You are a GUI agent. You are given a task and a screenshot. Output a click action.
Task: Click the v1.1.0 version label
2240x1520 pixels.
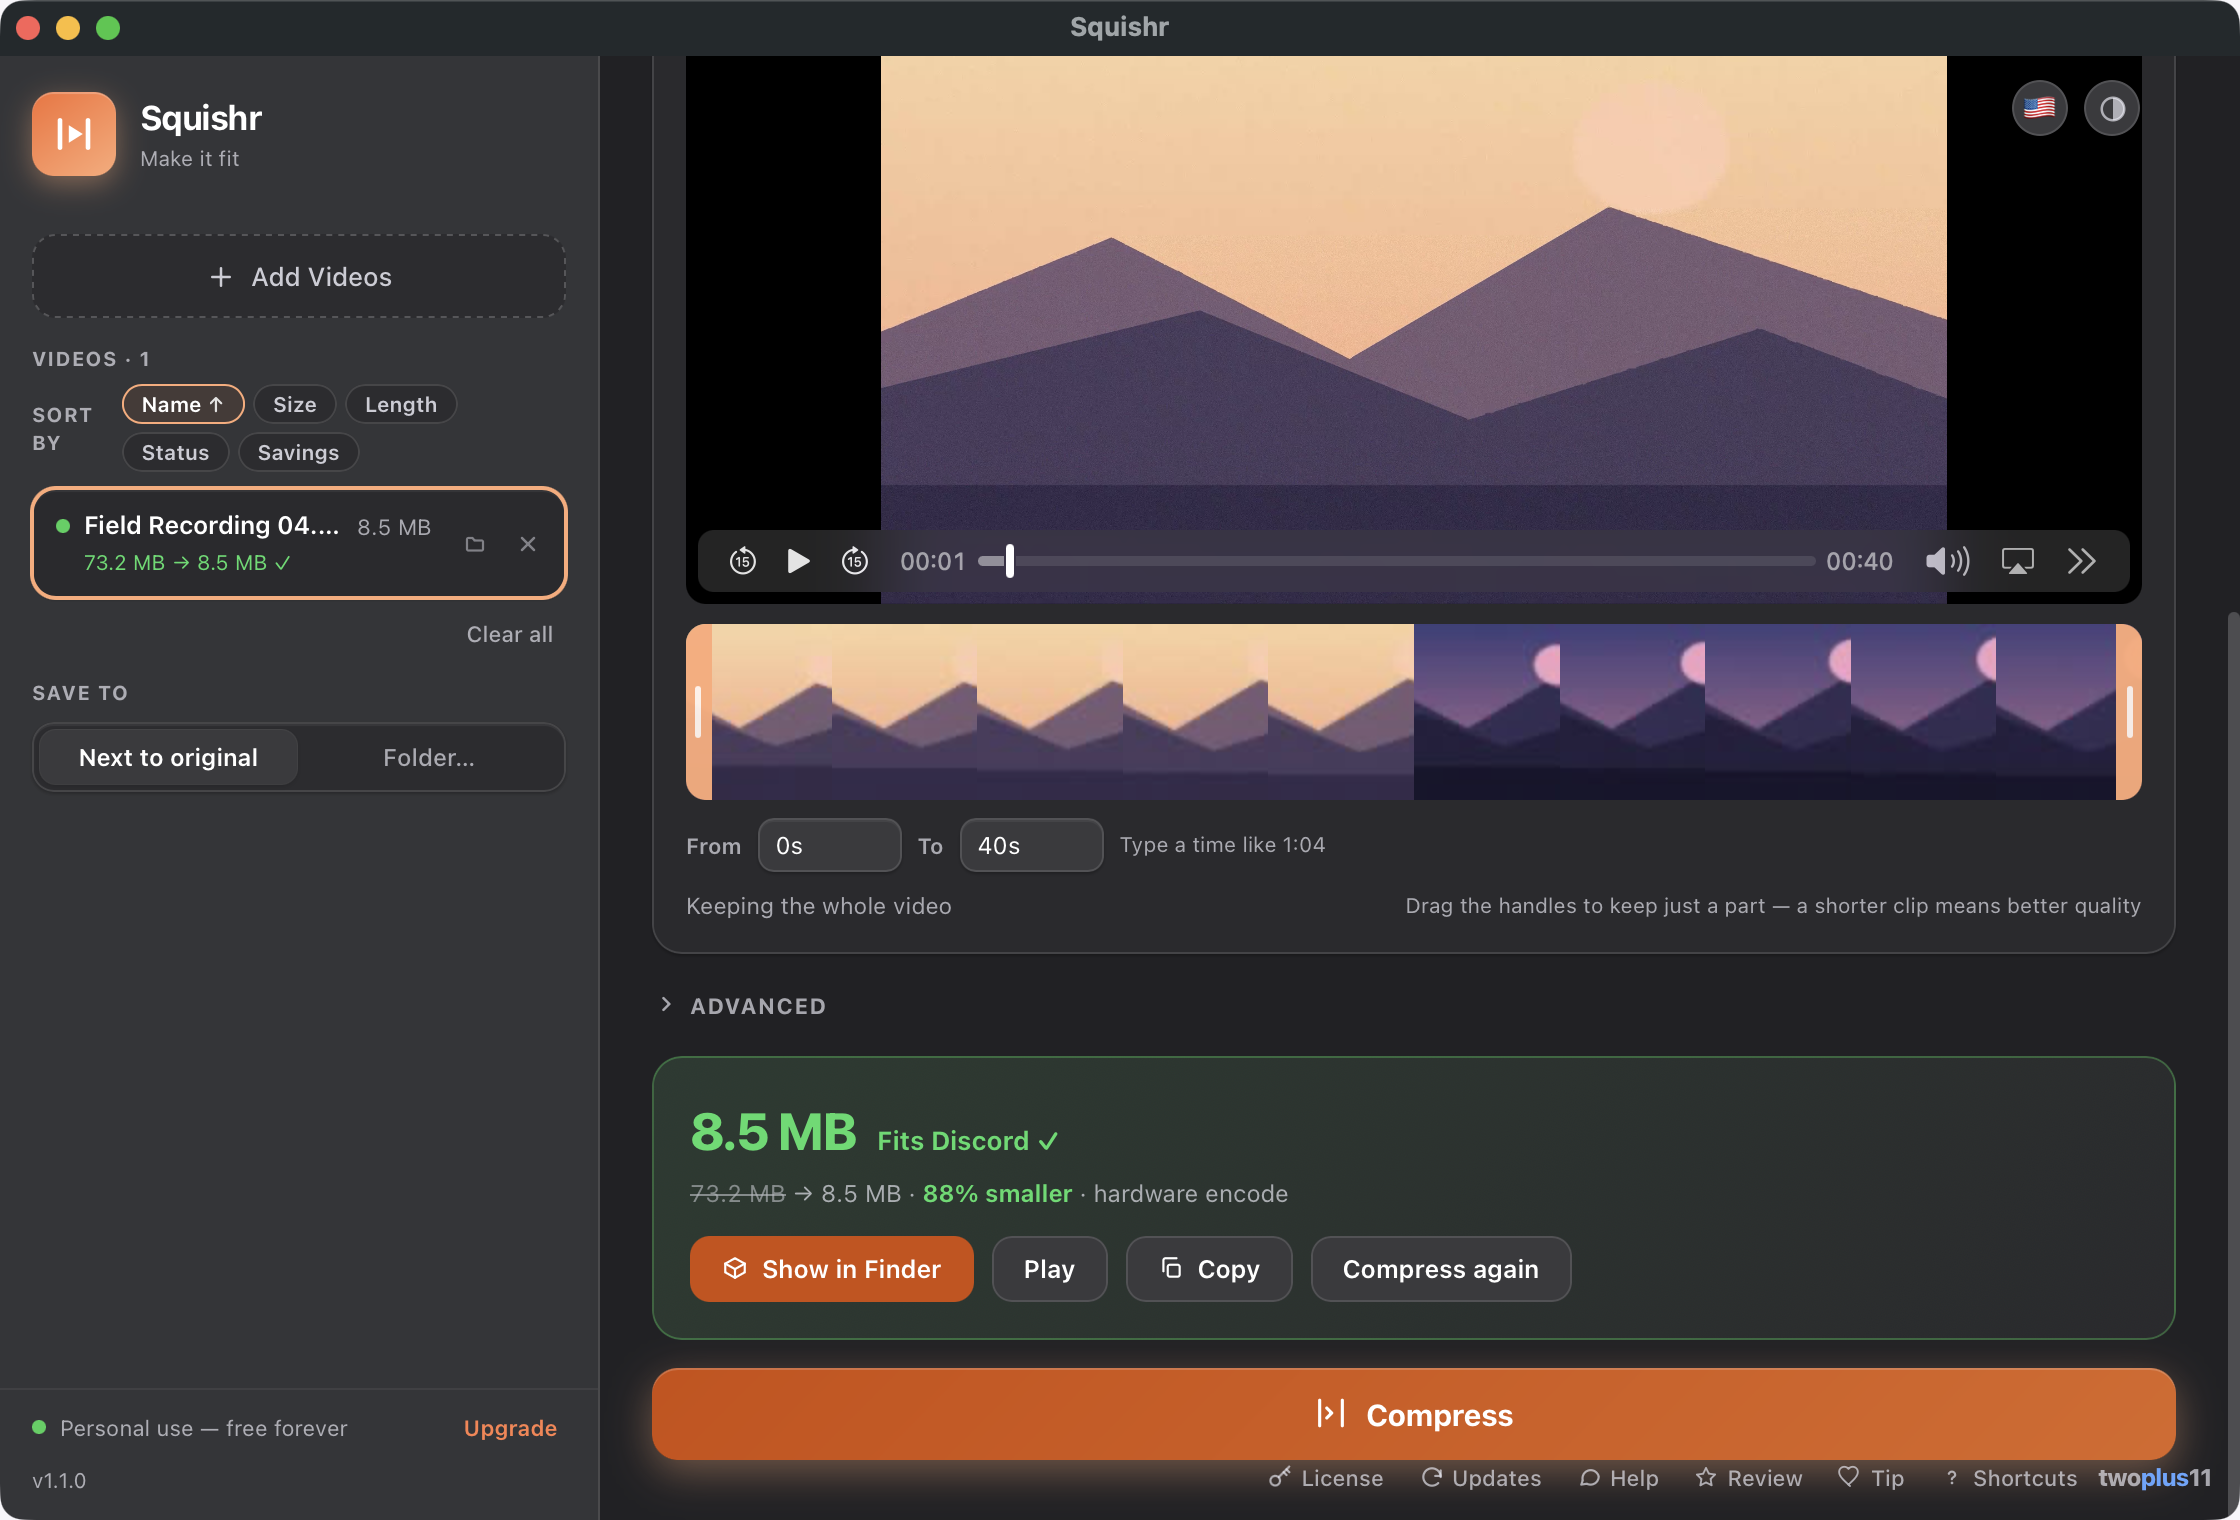(59, 1480)
